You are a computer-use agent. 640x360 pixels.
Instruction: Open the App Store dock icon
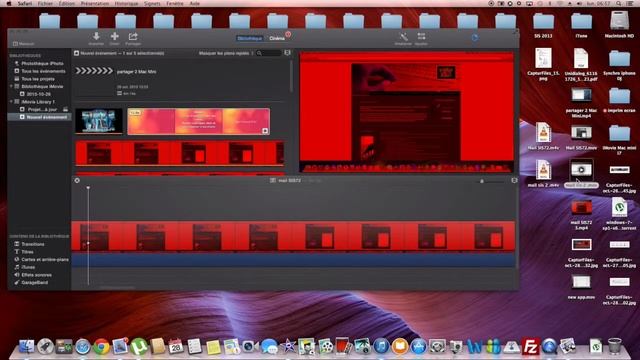(418, 347)
